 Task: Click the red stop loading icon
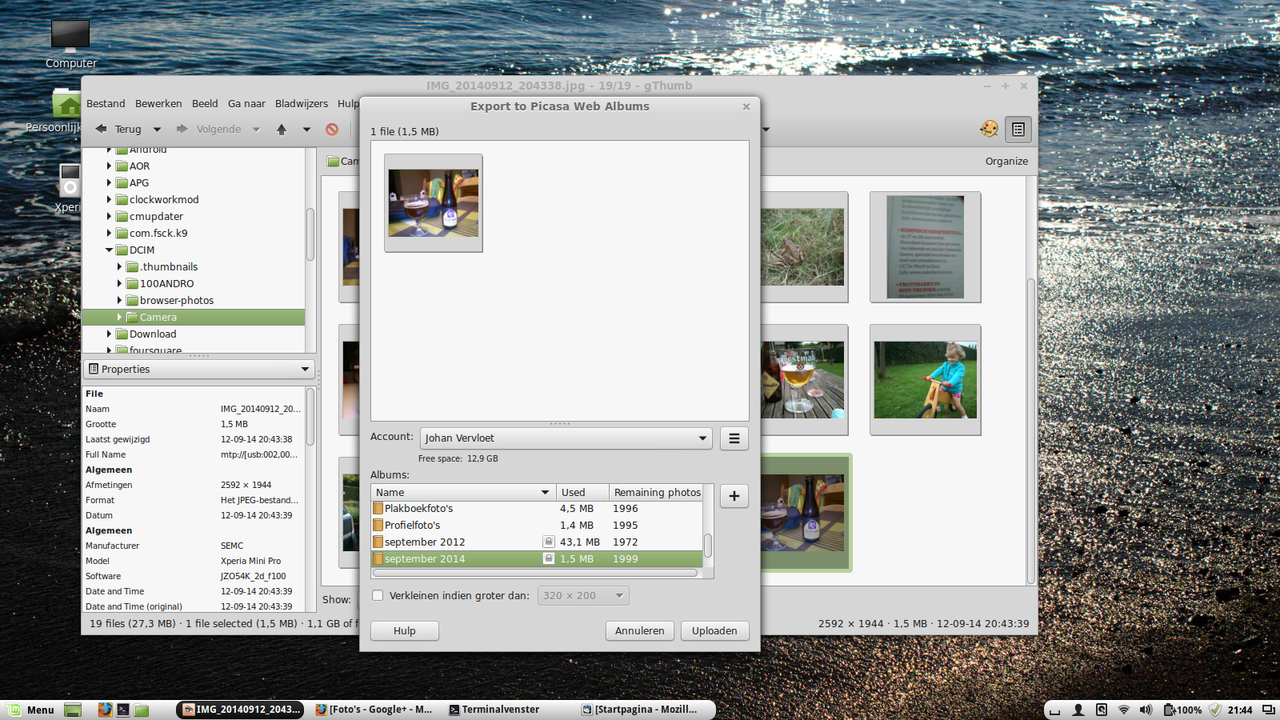(x=332, y=129)
